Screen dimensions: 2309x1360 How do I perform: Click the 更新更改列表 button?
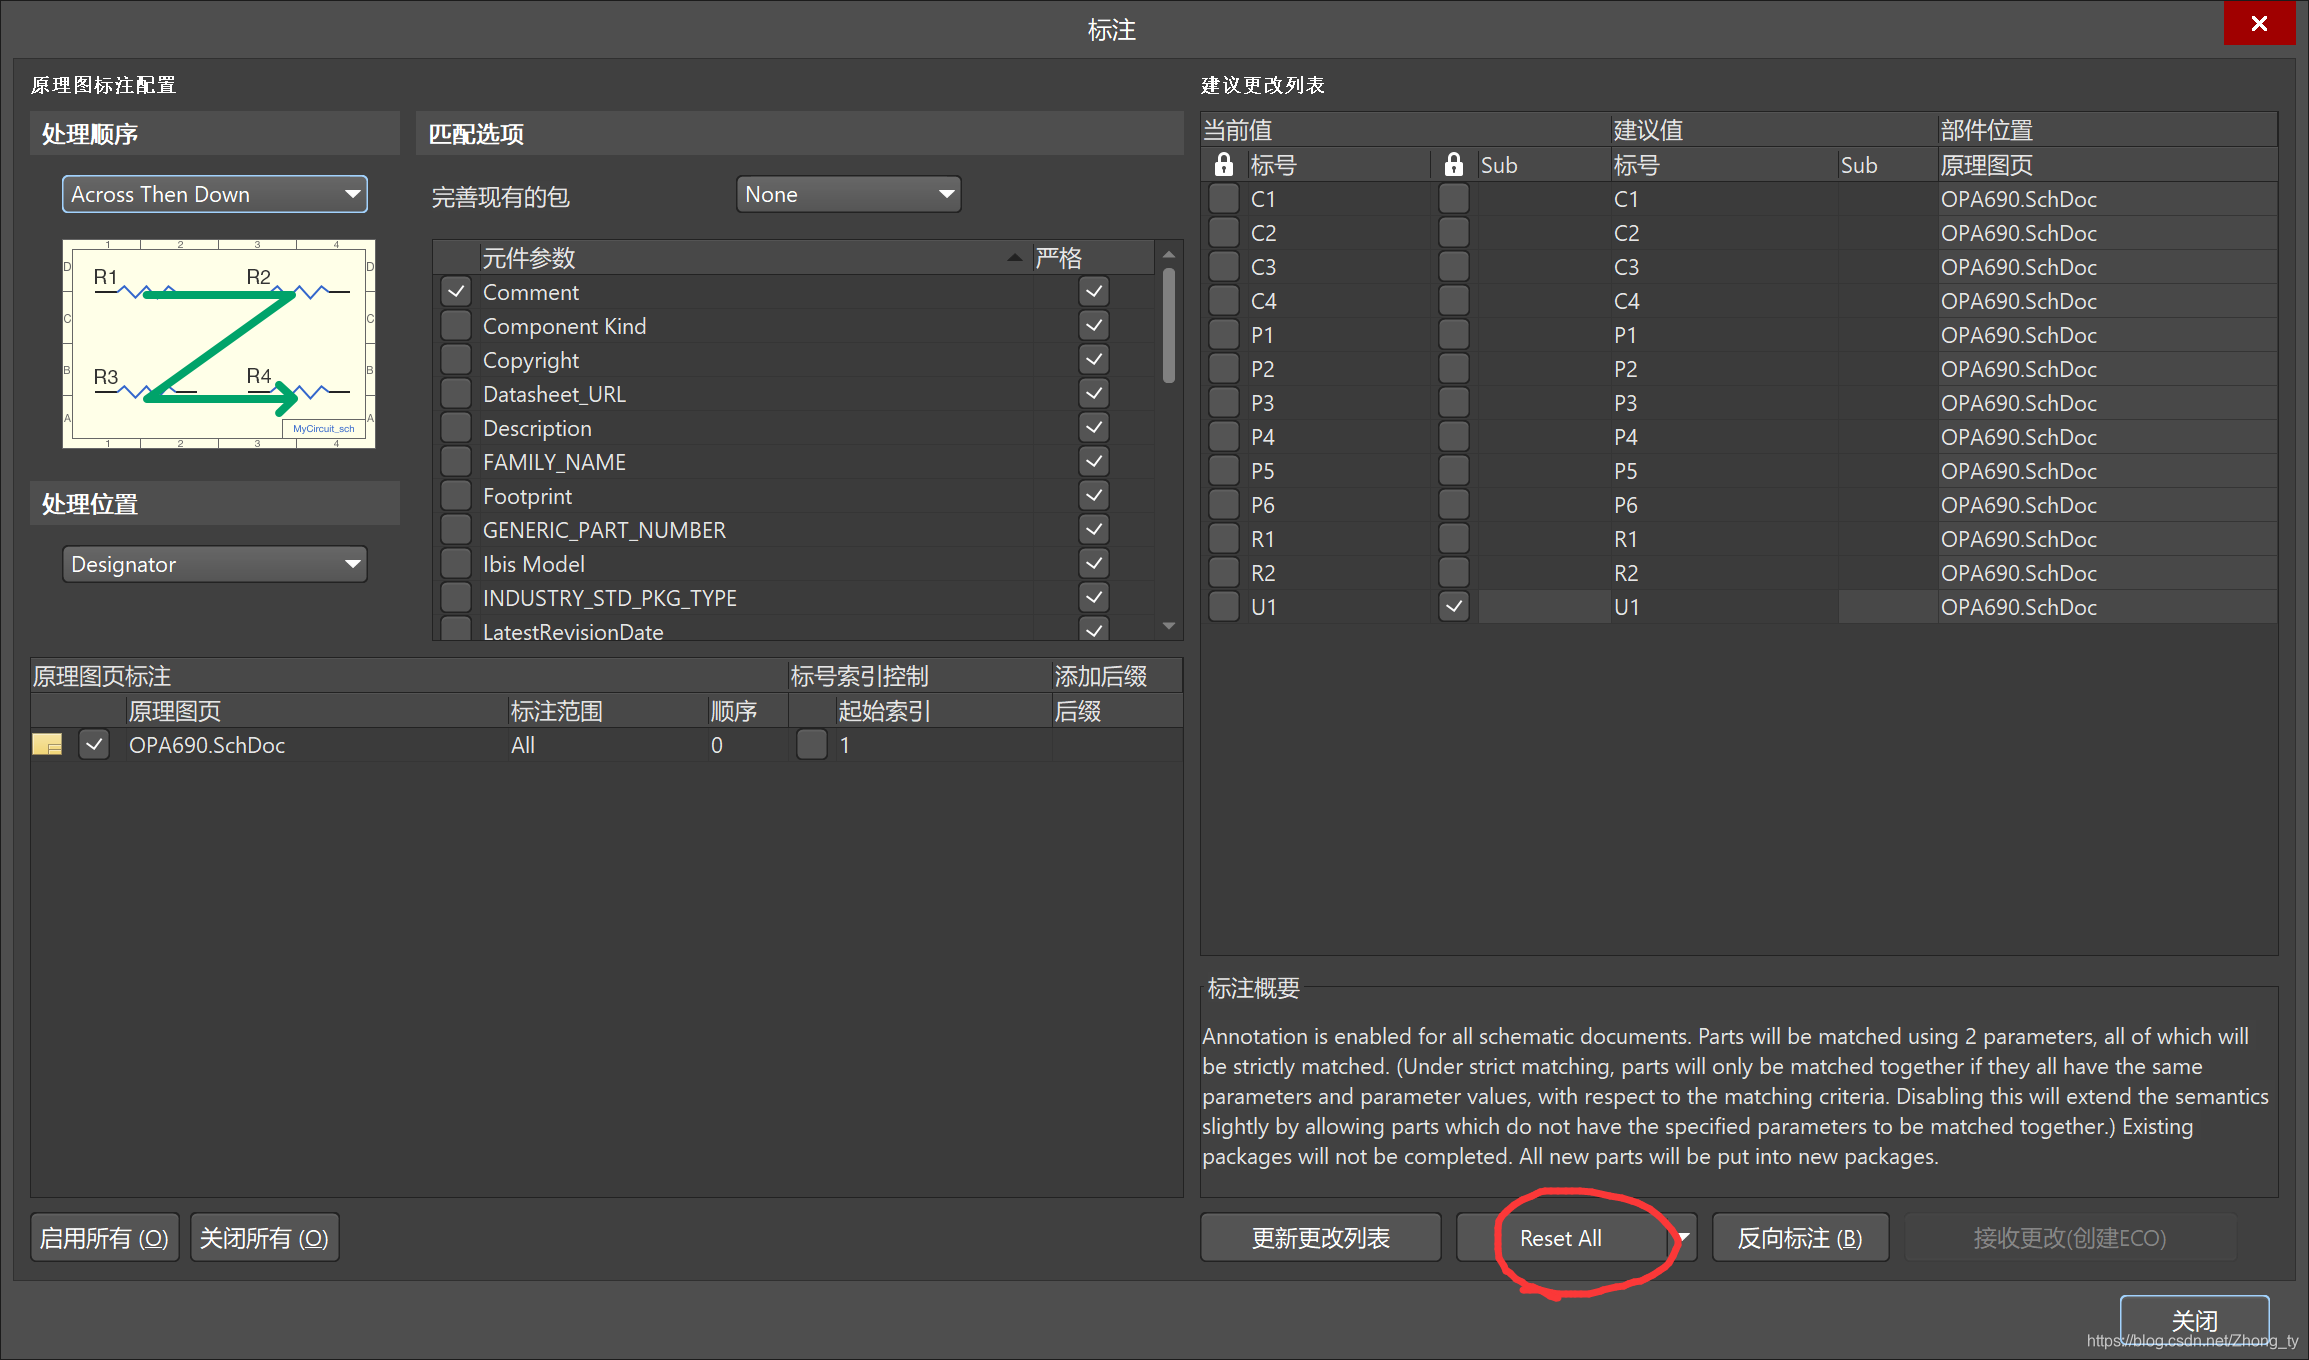pyautogui.click(x=1320, y=1238)
